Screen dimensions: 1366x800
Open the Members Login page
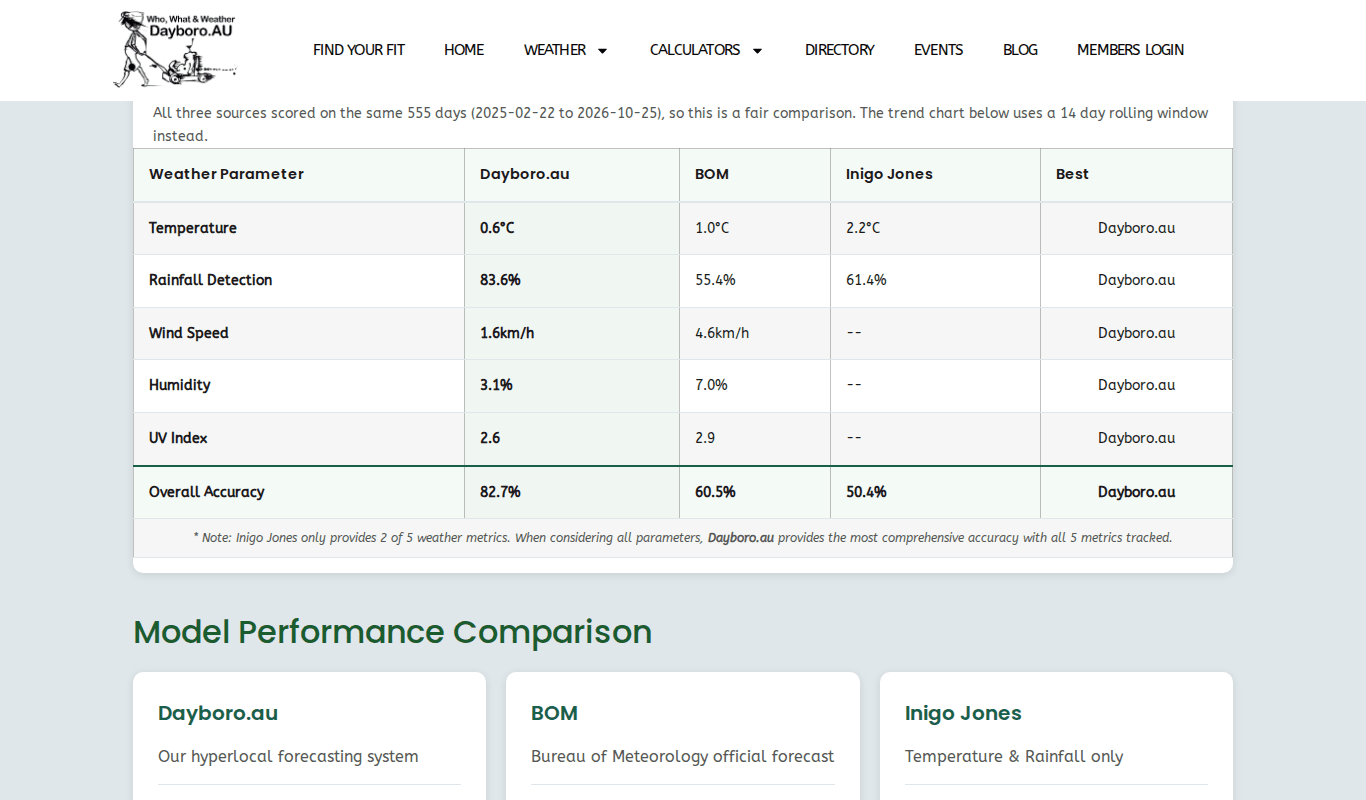pos(1130,50)
